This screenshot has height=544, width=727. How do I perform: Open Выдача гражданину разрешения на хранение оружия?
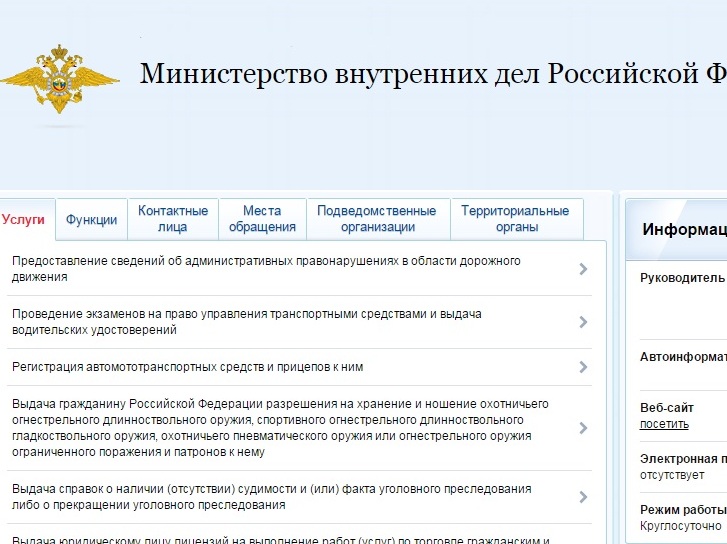pos(280,428)
